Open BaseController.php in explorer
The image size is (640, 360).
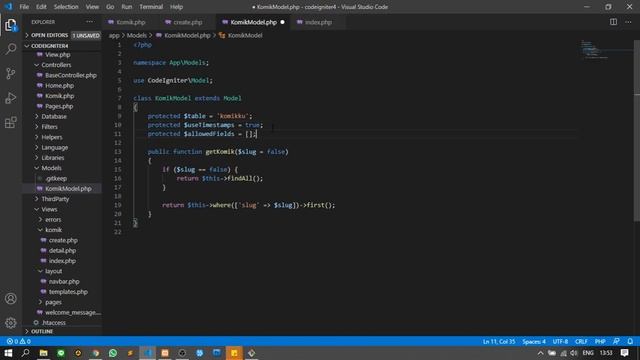tap(71, 75)
